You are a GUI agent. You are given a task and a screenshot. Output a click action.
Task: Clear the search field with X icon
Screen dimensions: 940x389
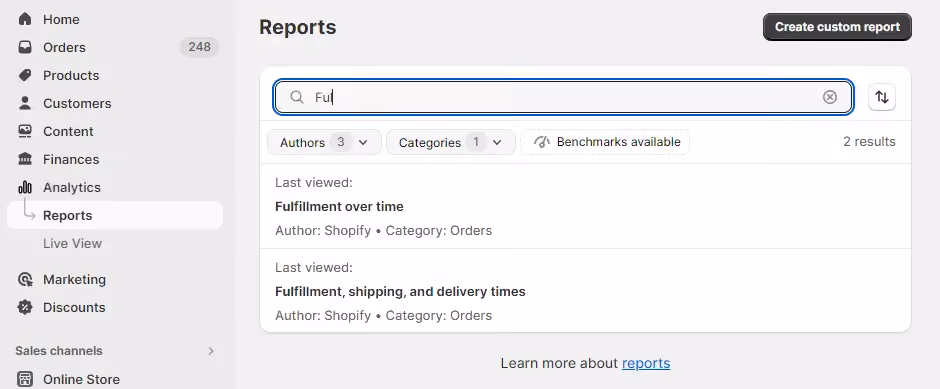click(830, 97)
